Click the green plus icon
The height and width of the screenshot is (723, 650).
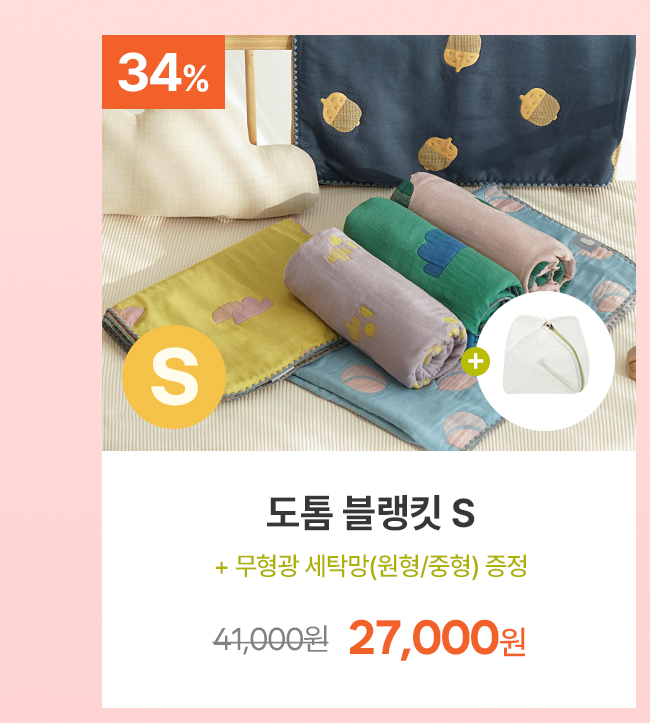point(475,362)
